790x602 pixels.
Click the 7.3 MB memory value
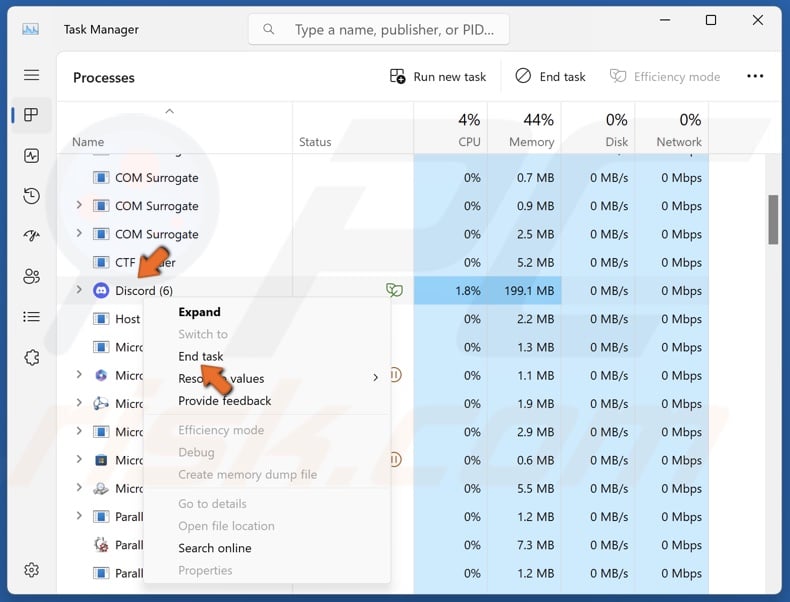(x=535, y=545)
